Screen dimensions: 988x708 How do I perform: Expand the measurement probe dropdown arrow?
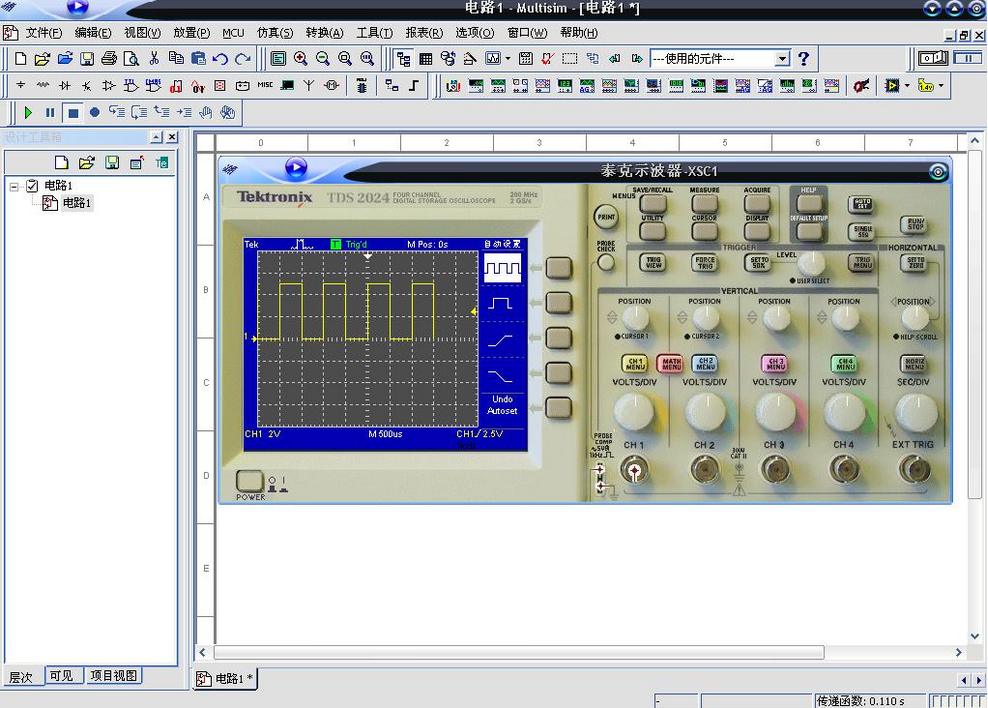point(941,86)
